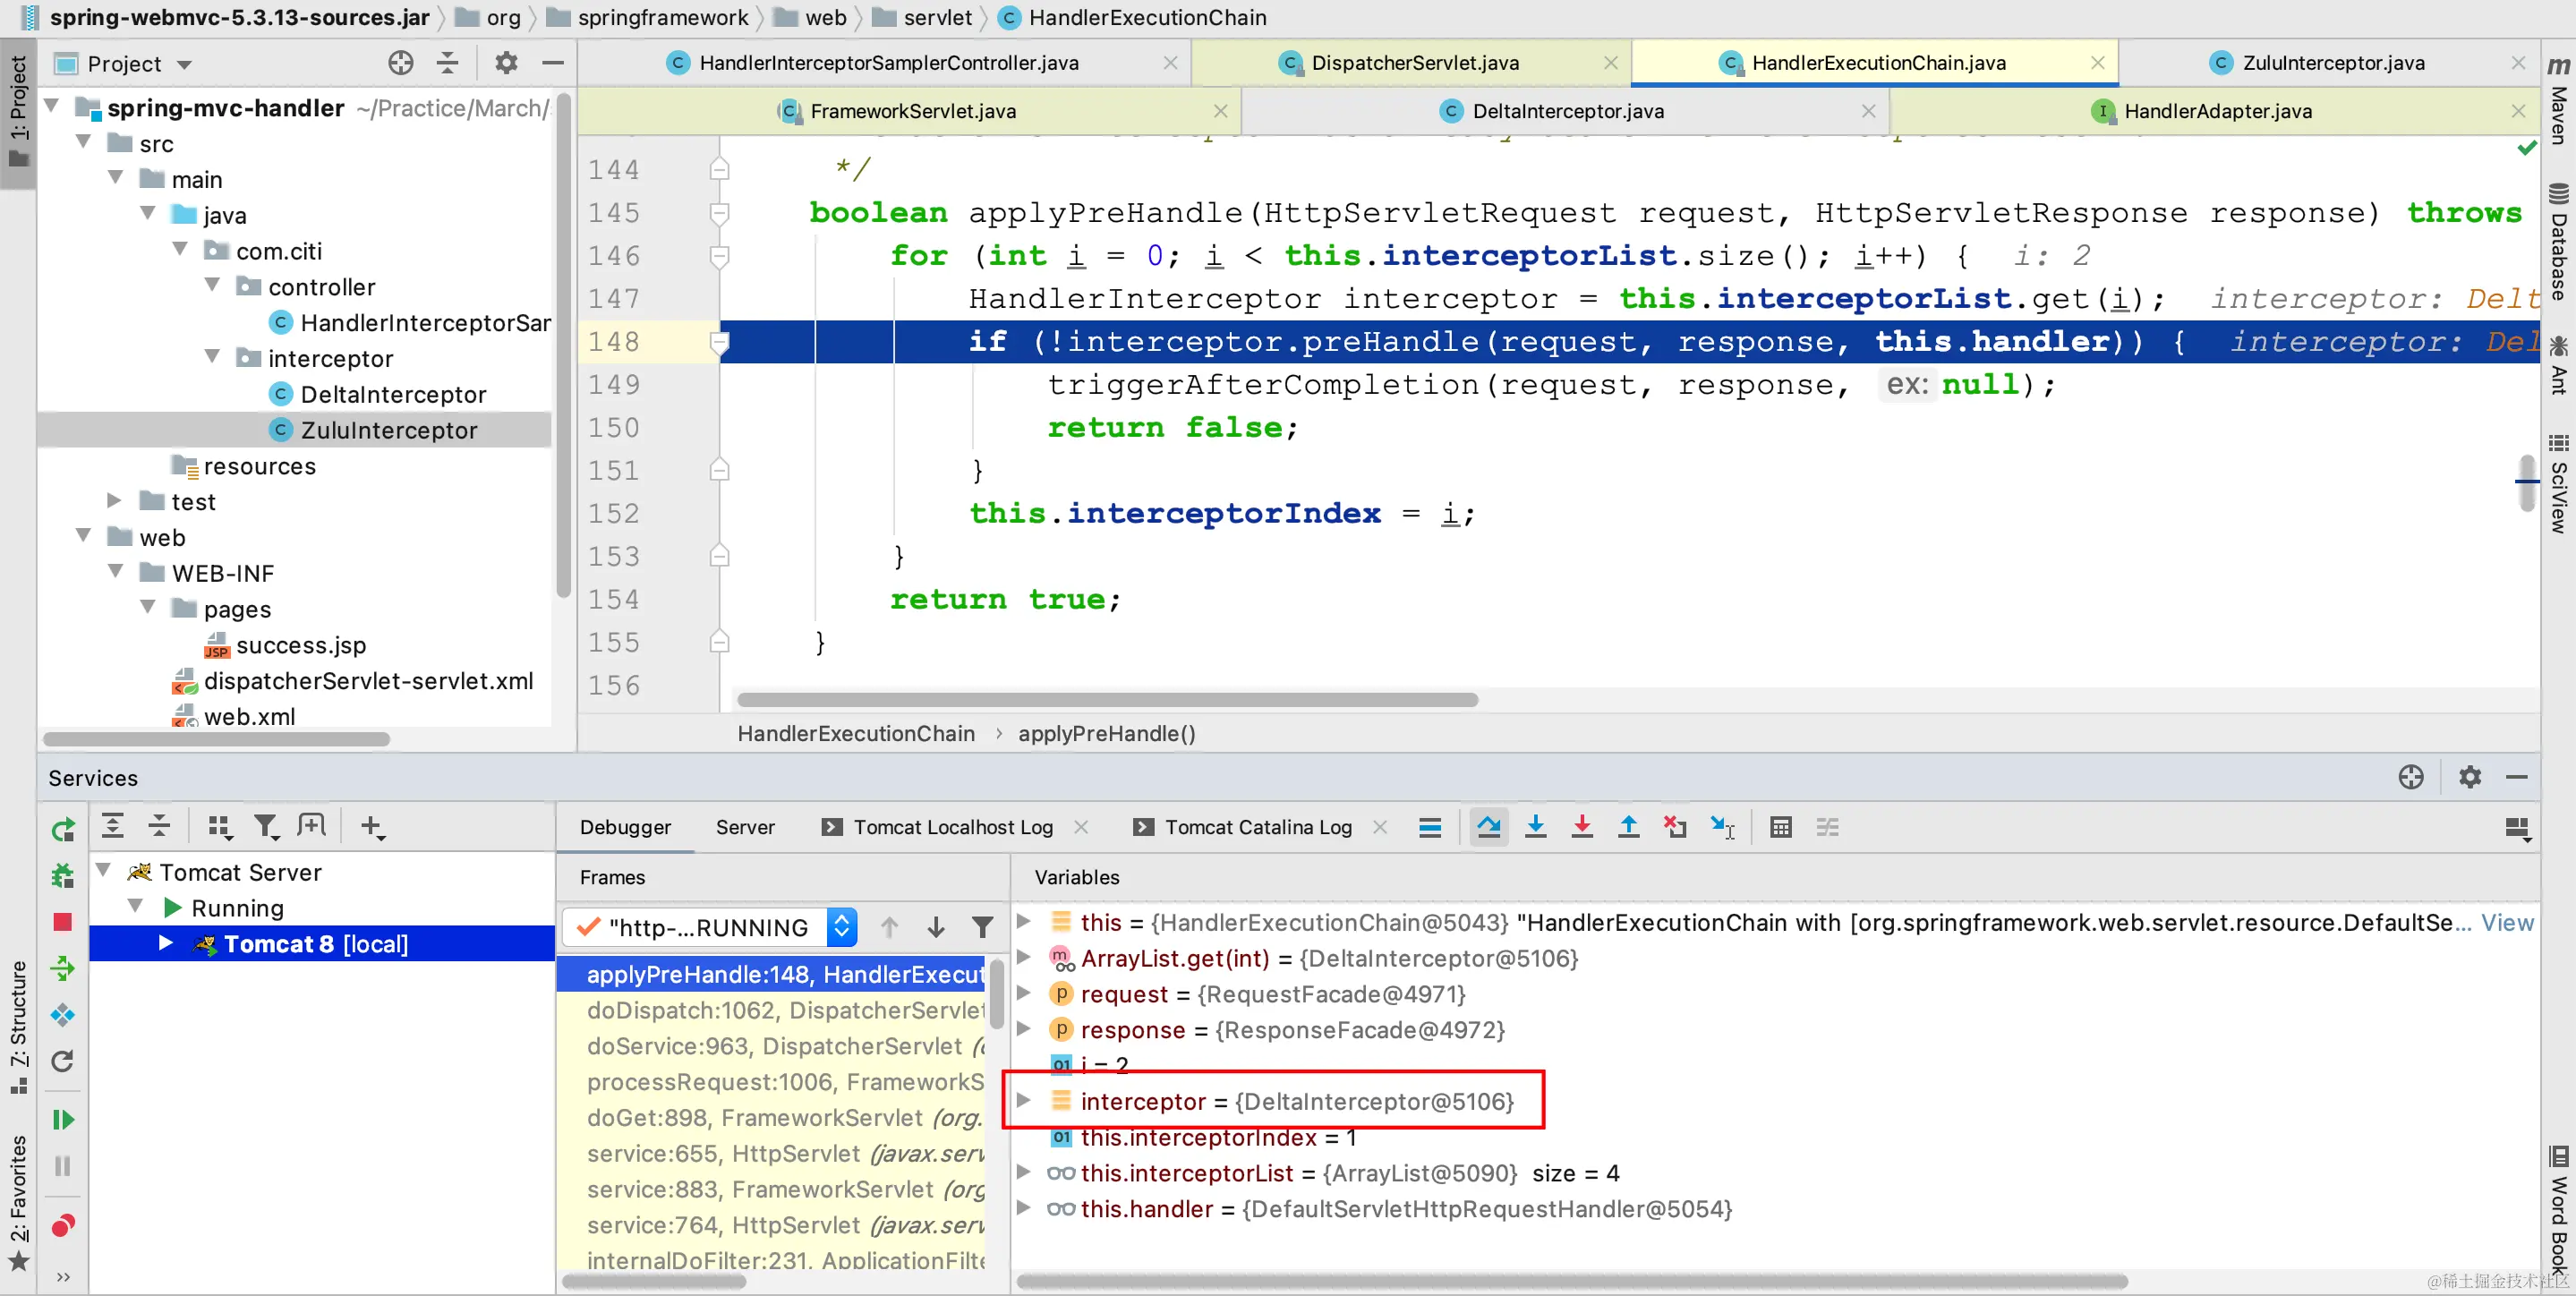
Task: Open the thread selector dropdown
Action: point(842,927)
